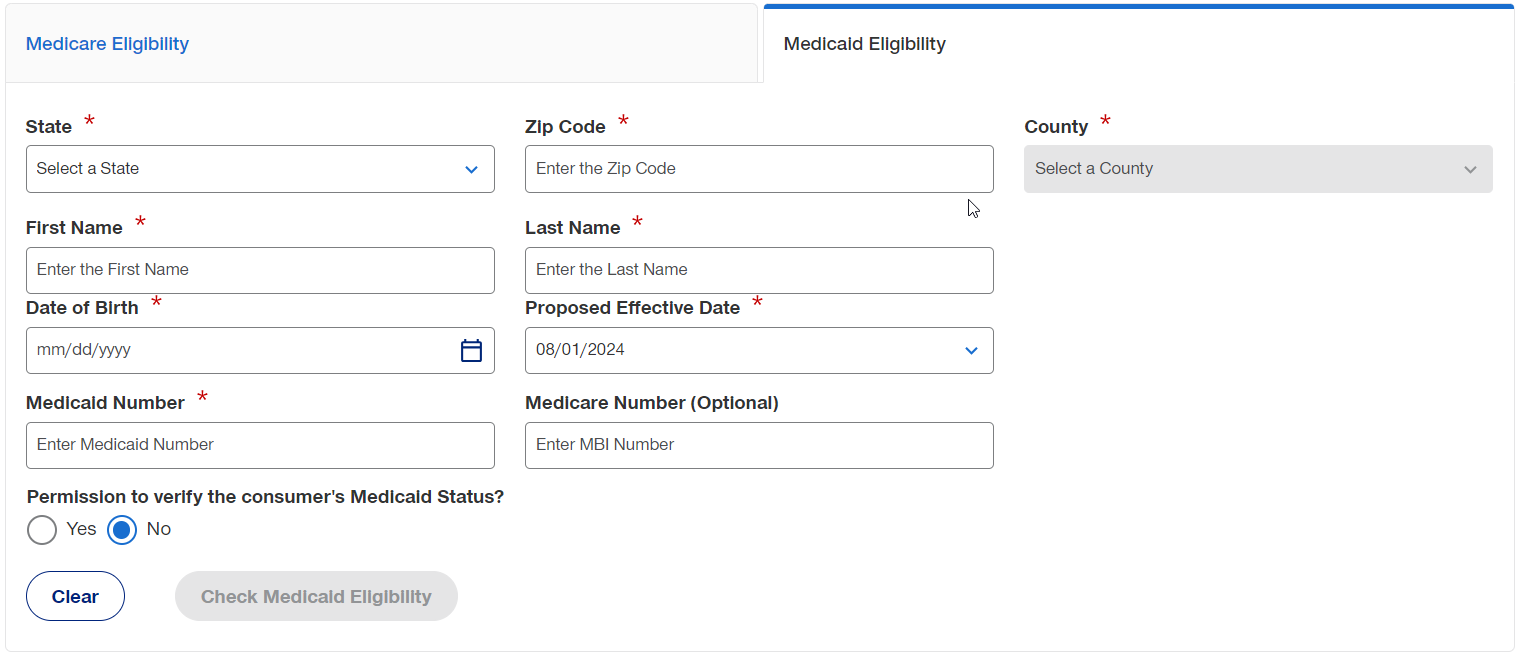Select the Medicaid Eligibility tab
This screenshot has width=1519, height=658.
[1139, 44]
